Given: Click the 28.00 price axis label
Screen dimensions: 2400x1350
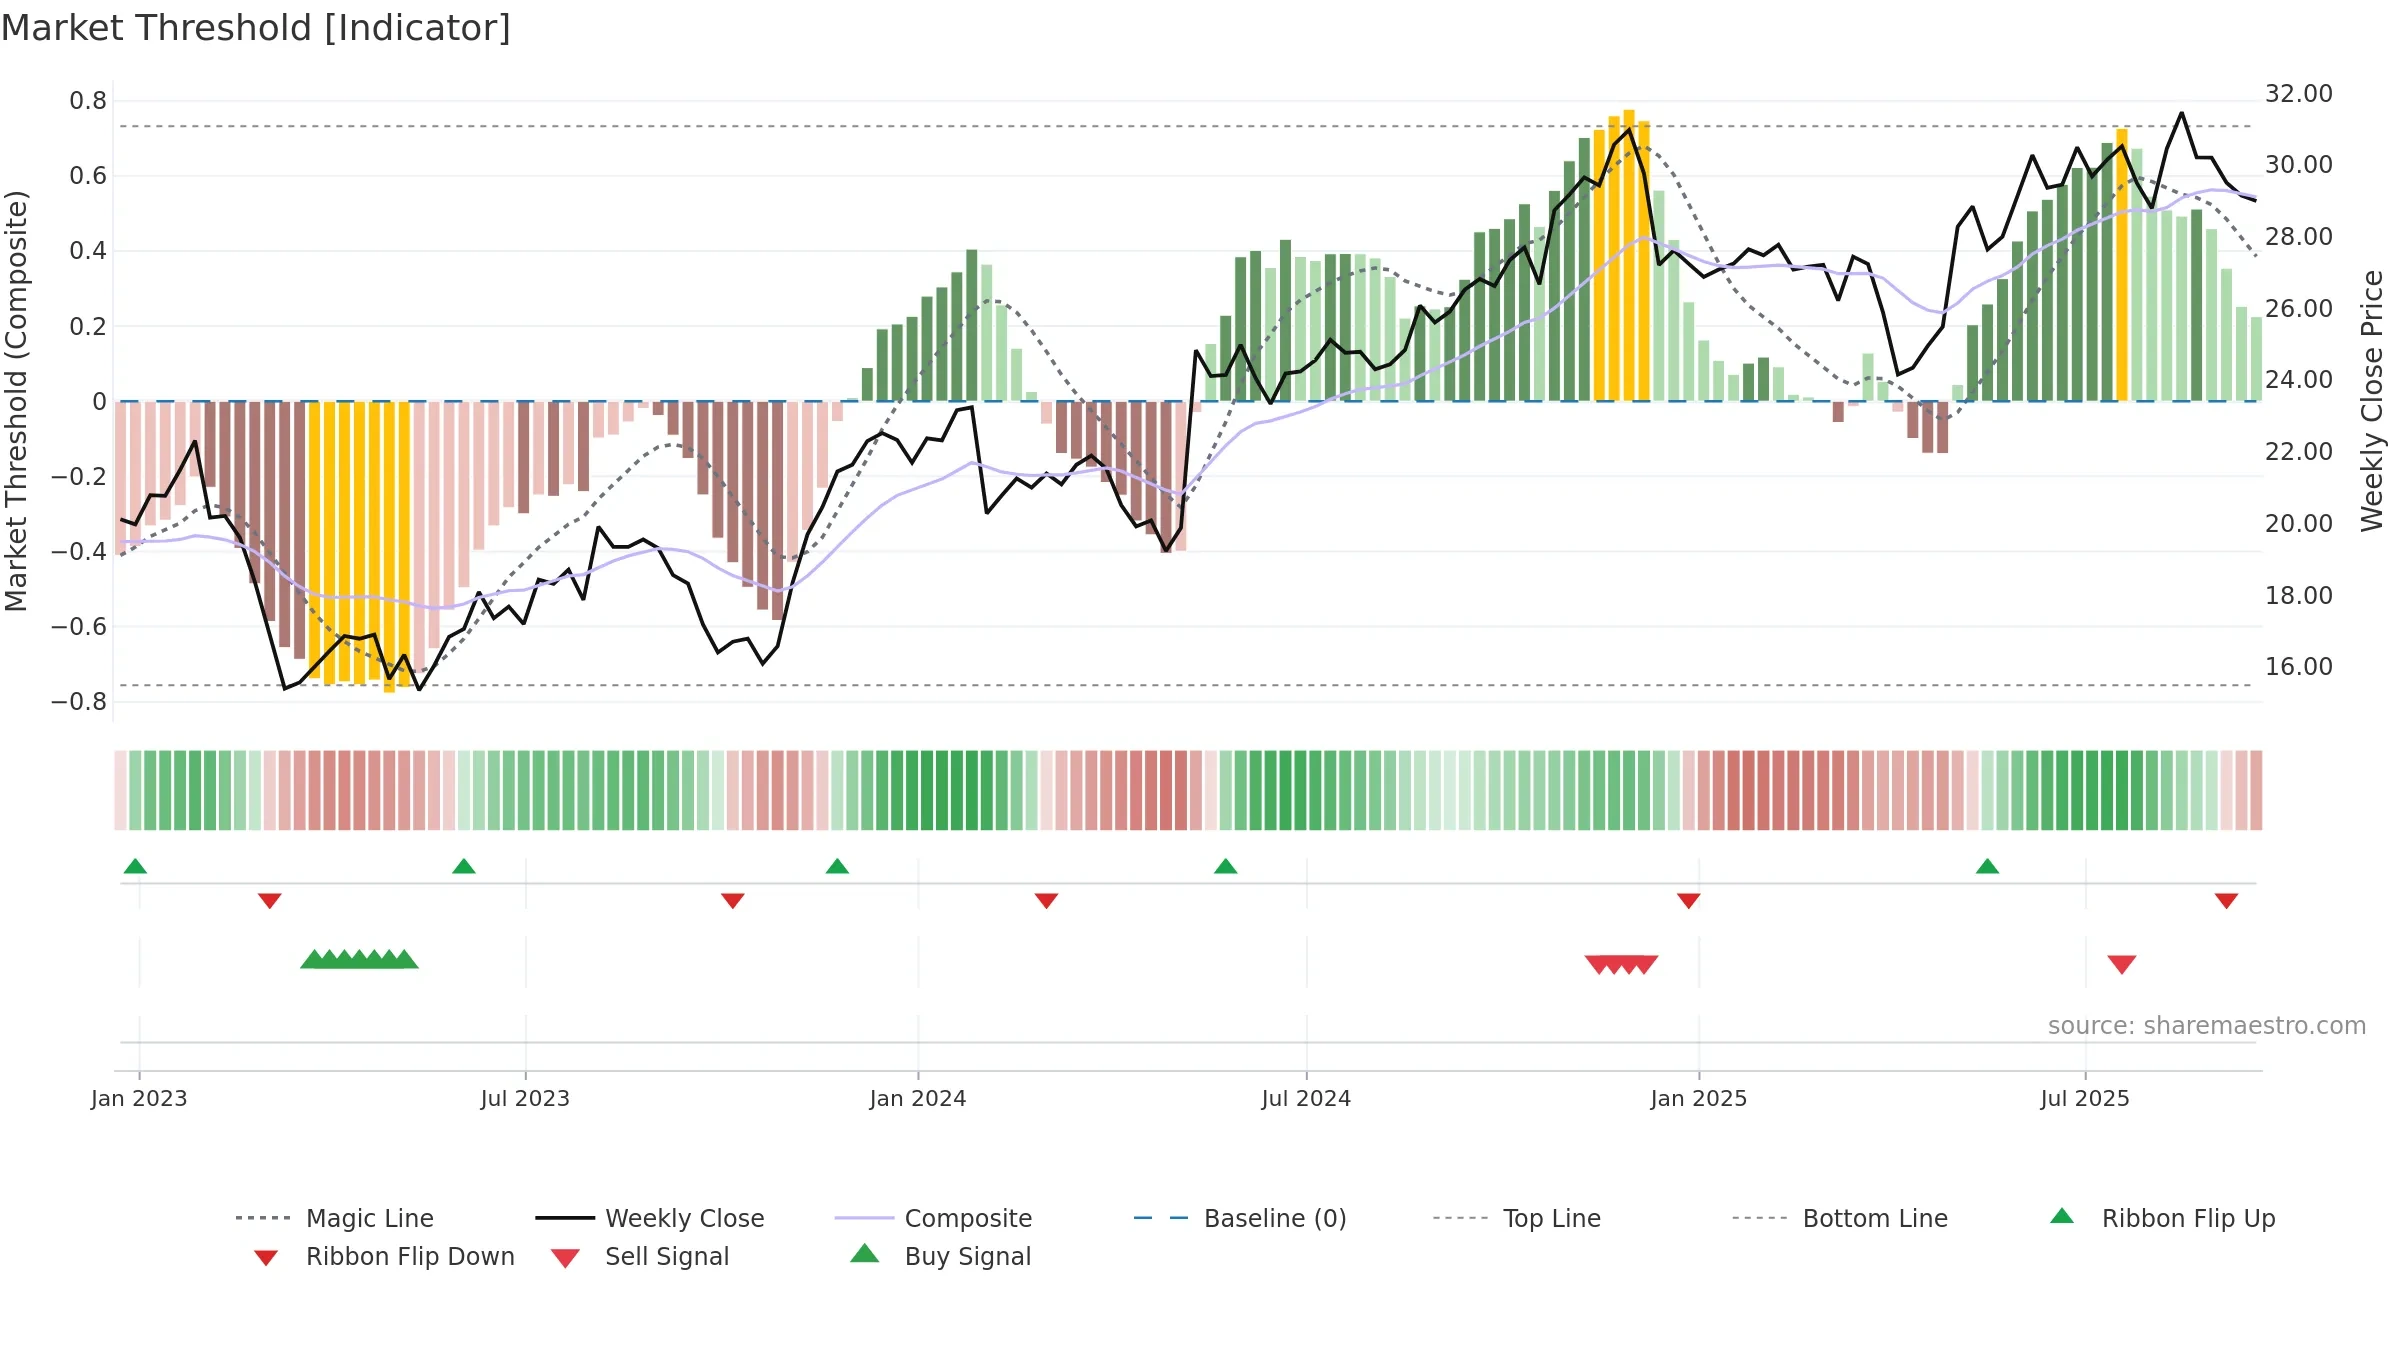Looking at the screenshot, I should [x=2299, y=237].
